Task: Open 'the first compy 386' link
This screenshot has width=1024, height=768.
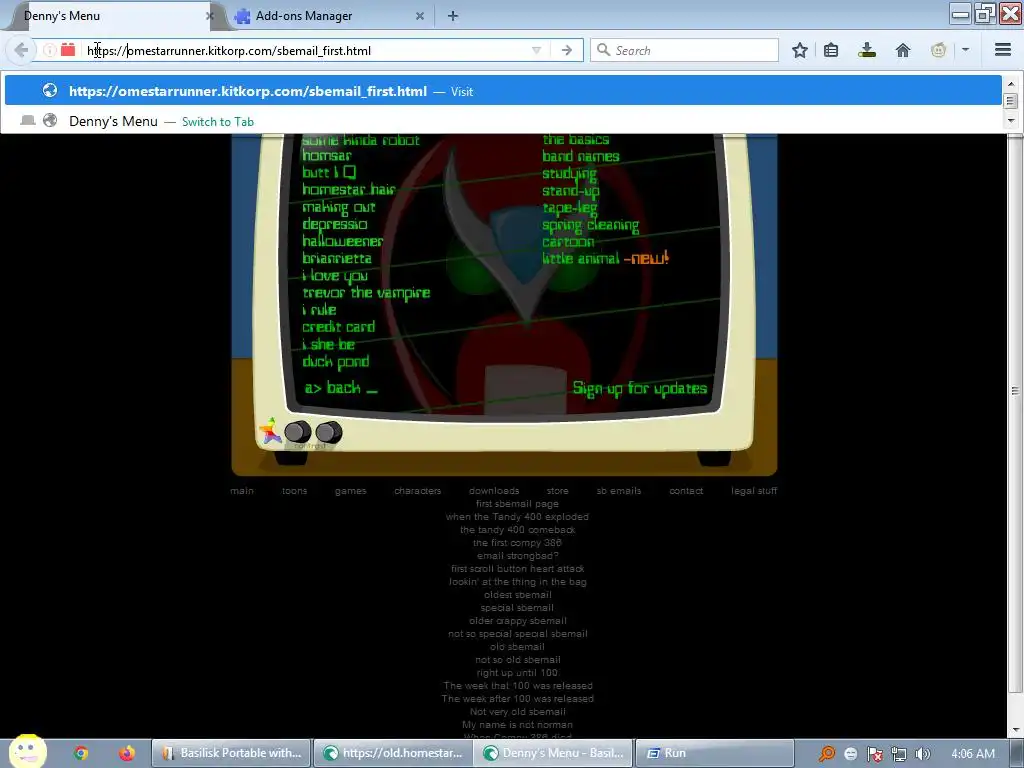Action: click(x=517, y=543)
